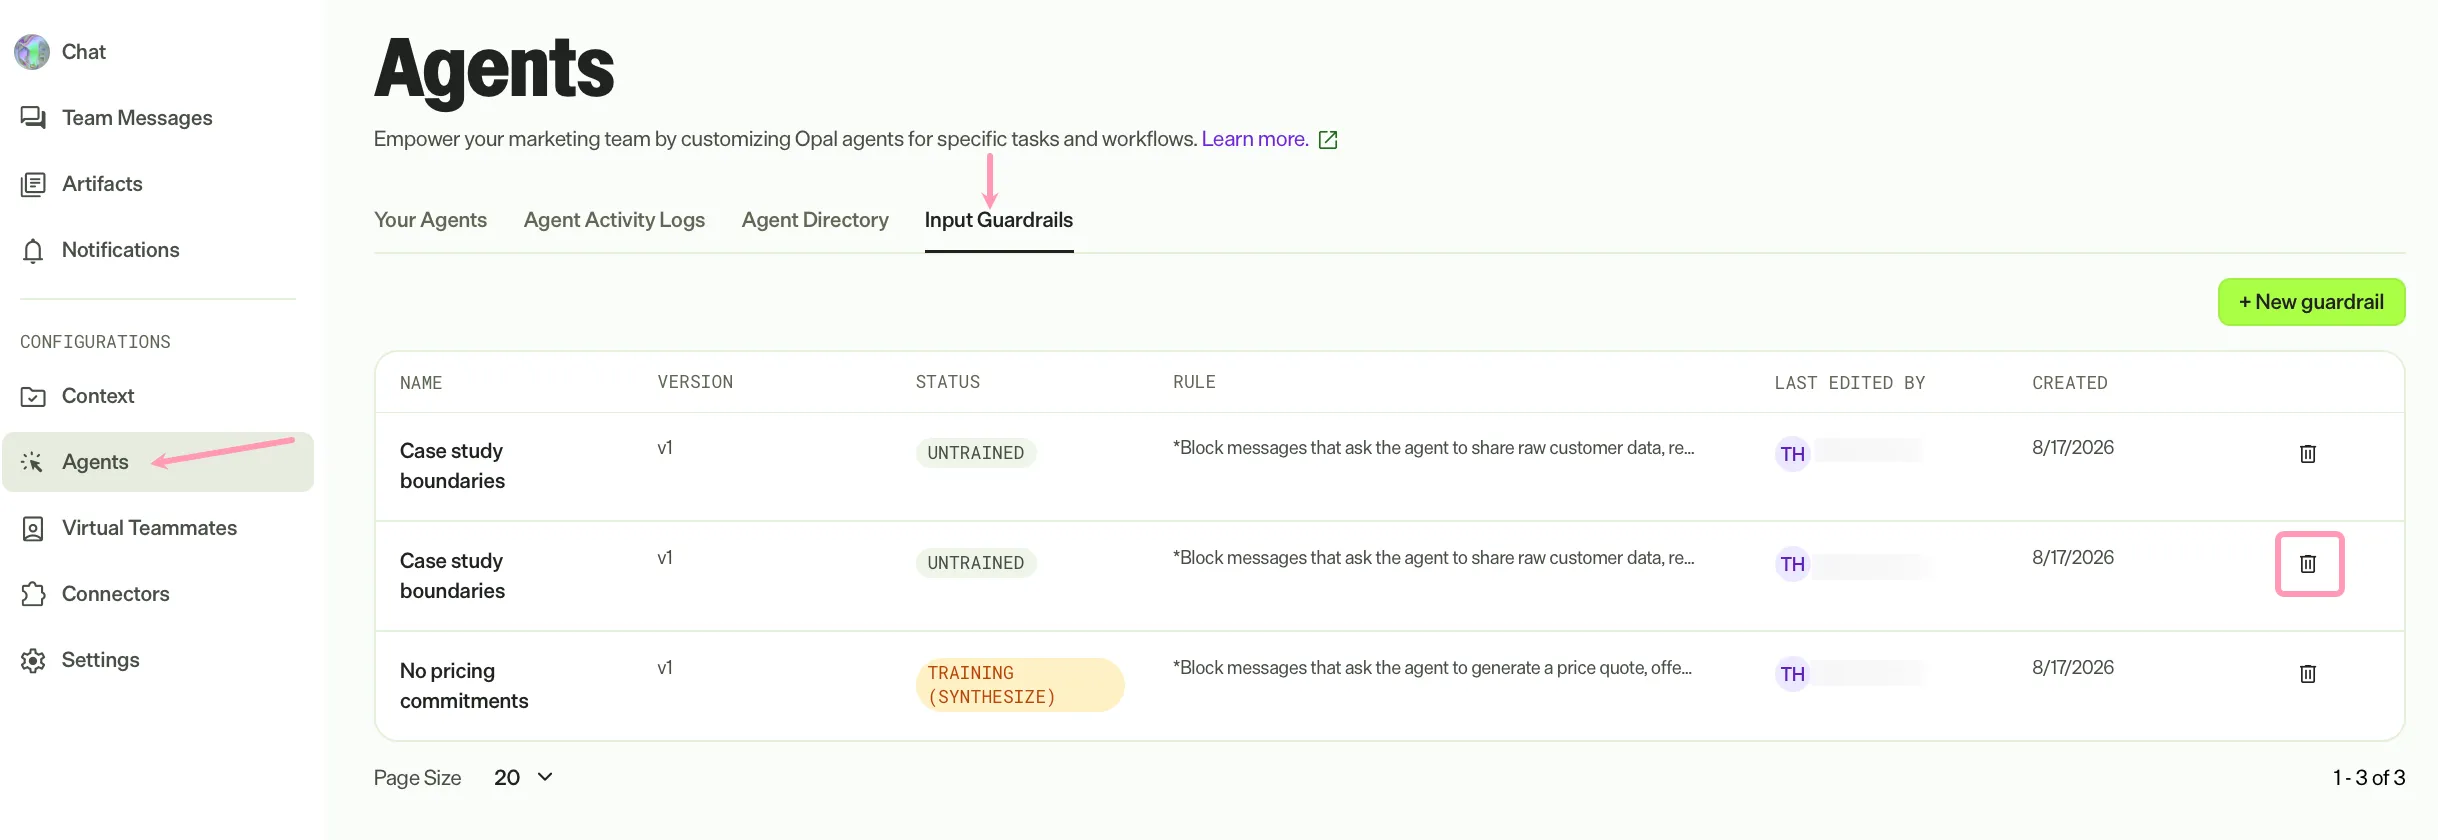2438x840 pixels.
Task: Click the STATUS column header
Action: tap(948, 382)
